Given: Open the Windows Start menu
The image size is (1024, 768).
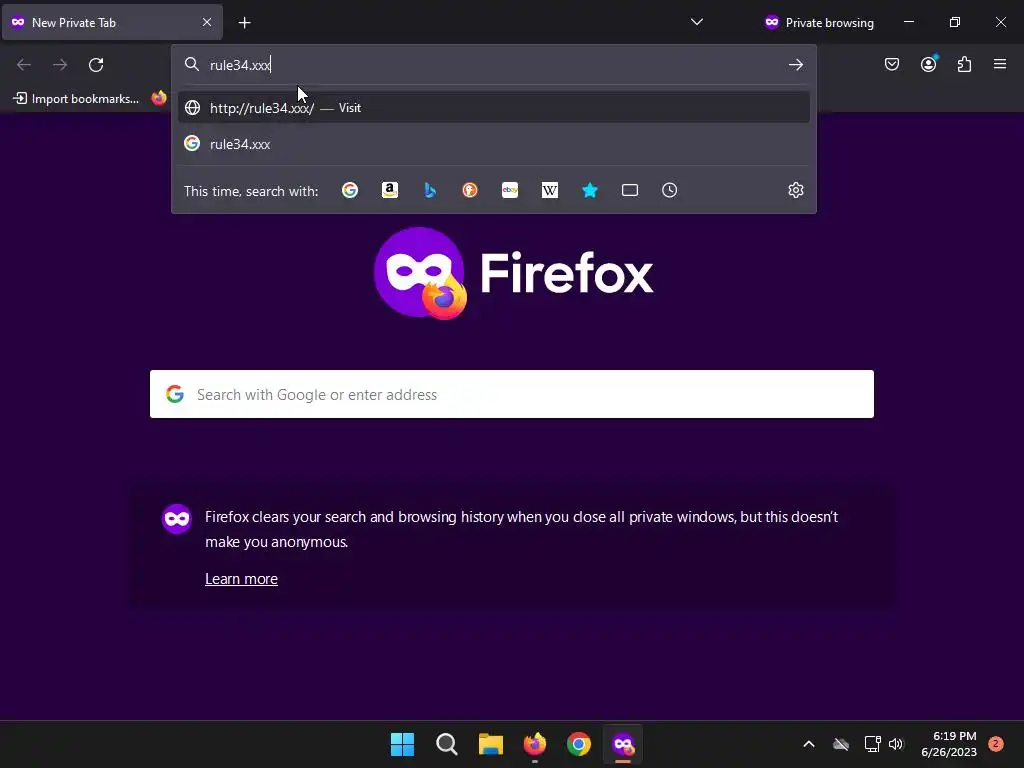Looking at the screenshot, I should tap(402, 744).
